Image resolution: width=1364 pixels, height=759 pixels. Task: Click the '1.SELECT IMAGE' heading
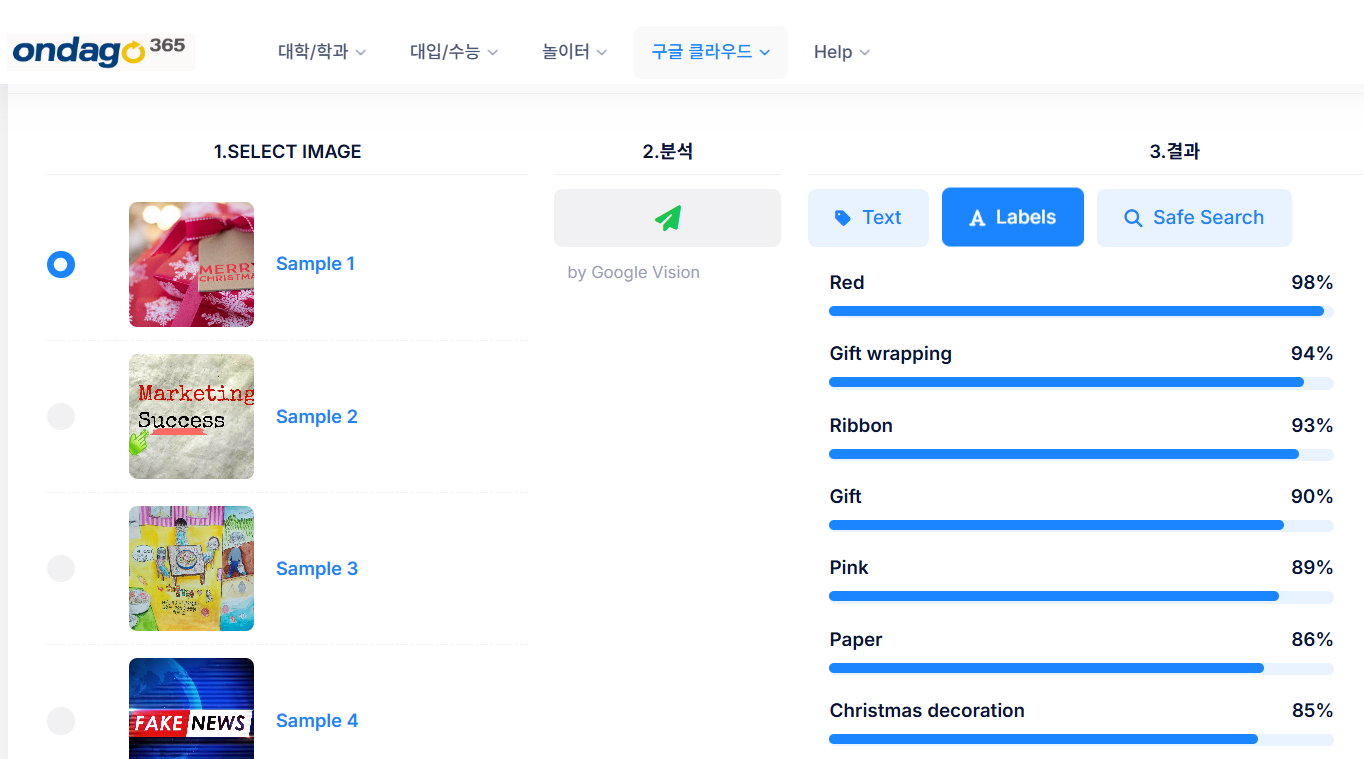tap(287, 152)
